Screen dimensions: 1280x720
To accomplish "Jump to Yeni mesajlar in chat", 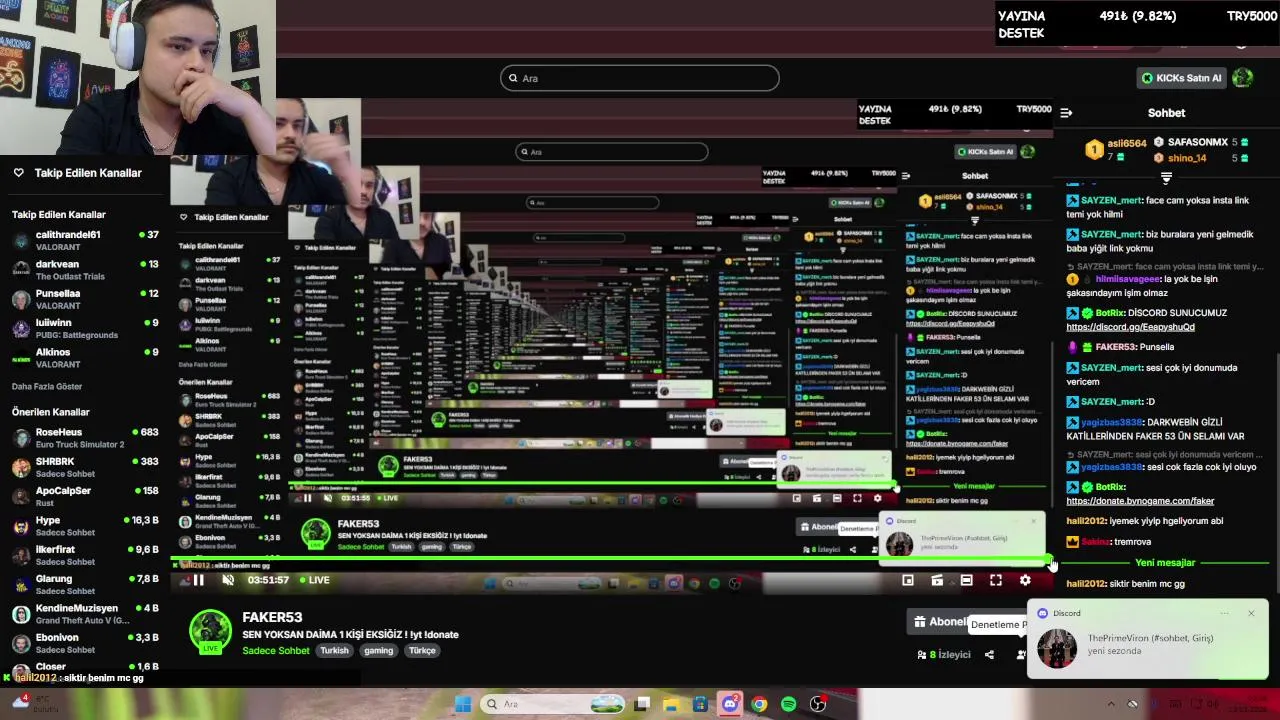I will point(1165,563).
